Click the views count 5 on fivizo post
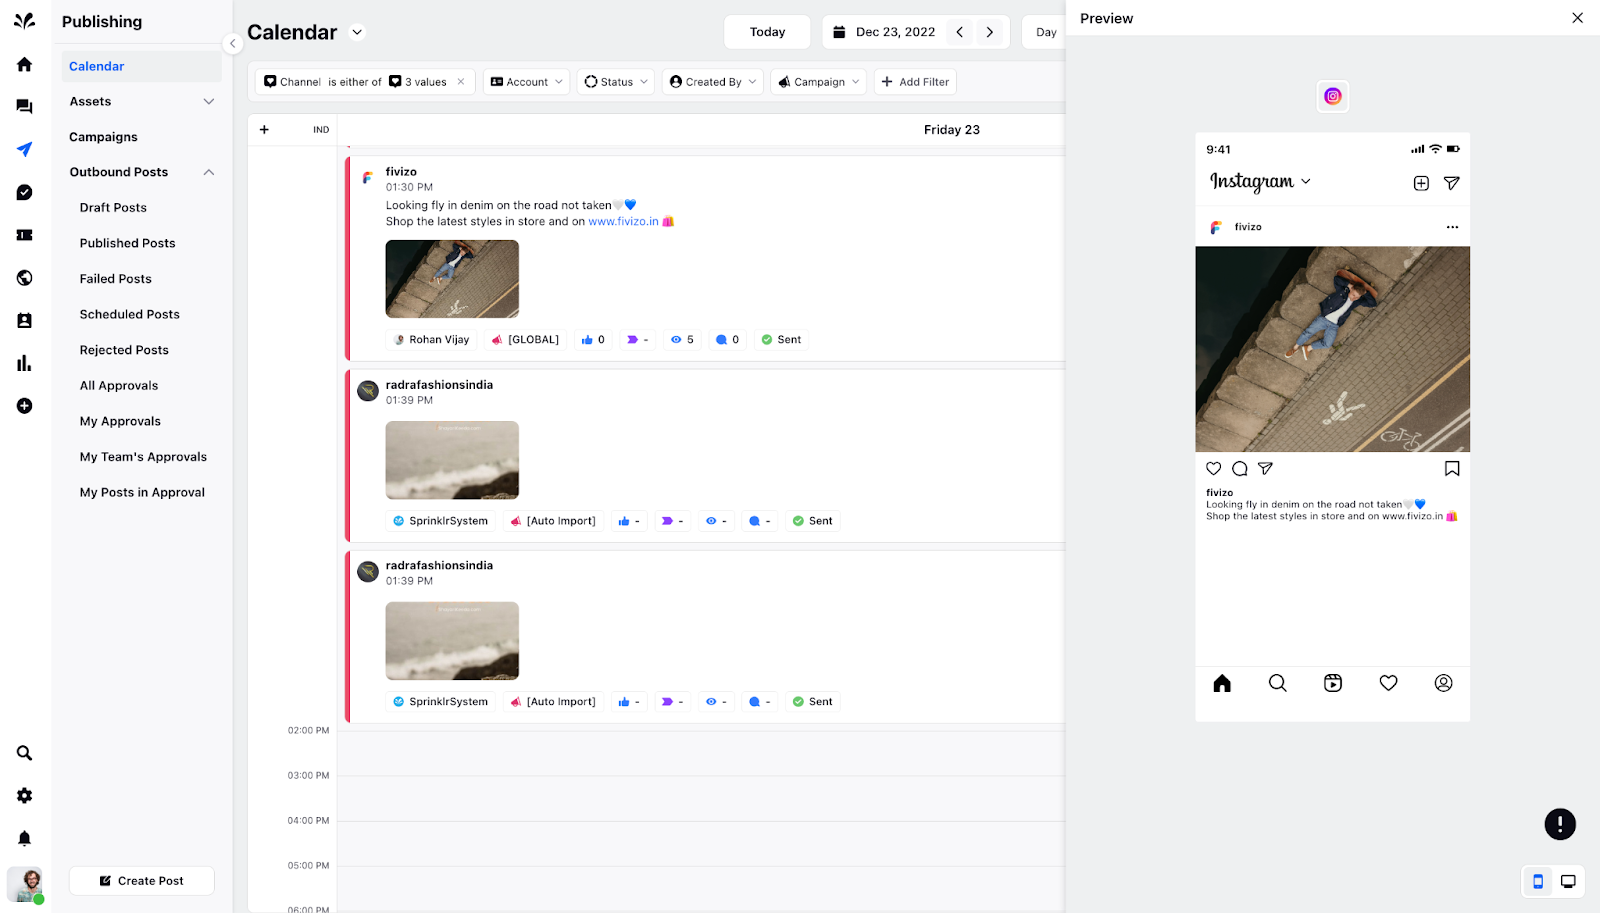 pos(682,340)
